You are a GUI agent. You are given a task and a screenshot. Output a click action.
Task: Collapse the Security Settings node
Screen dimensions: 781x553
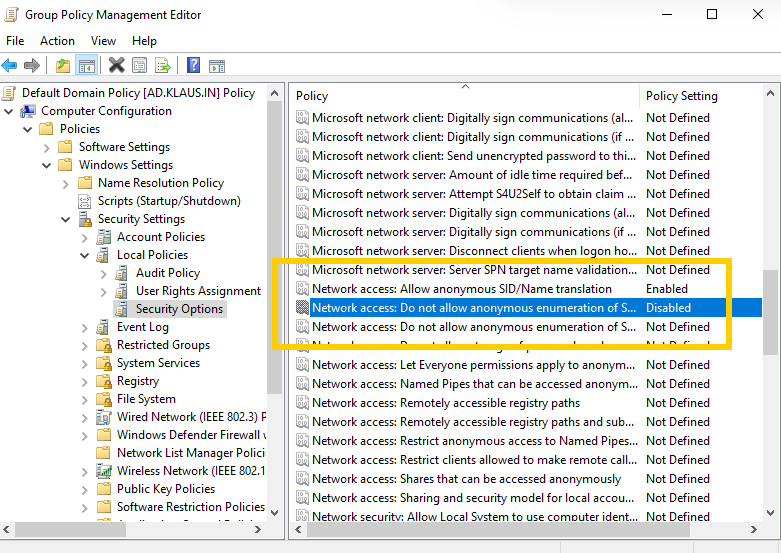click(x=65, y=219)
